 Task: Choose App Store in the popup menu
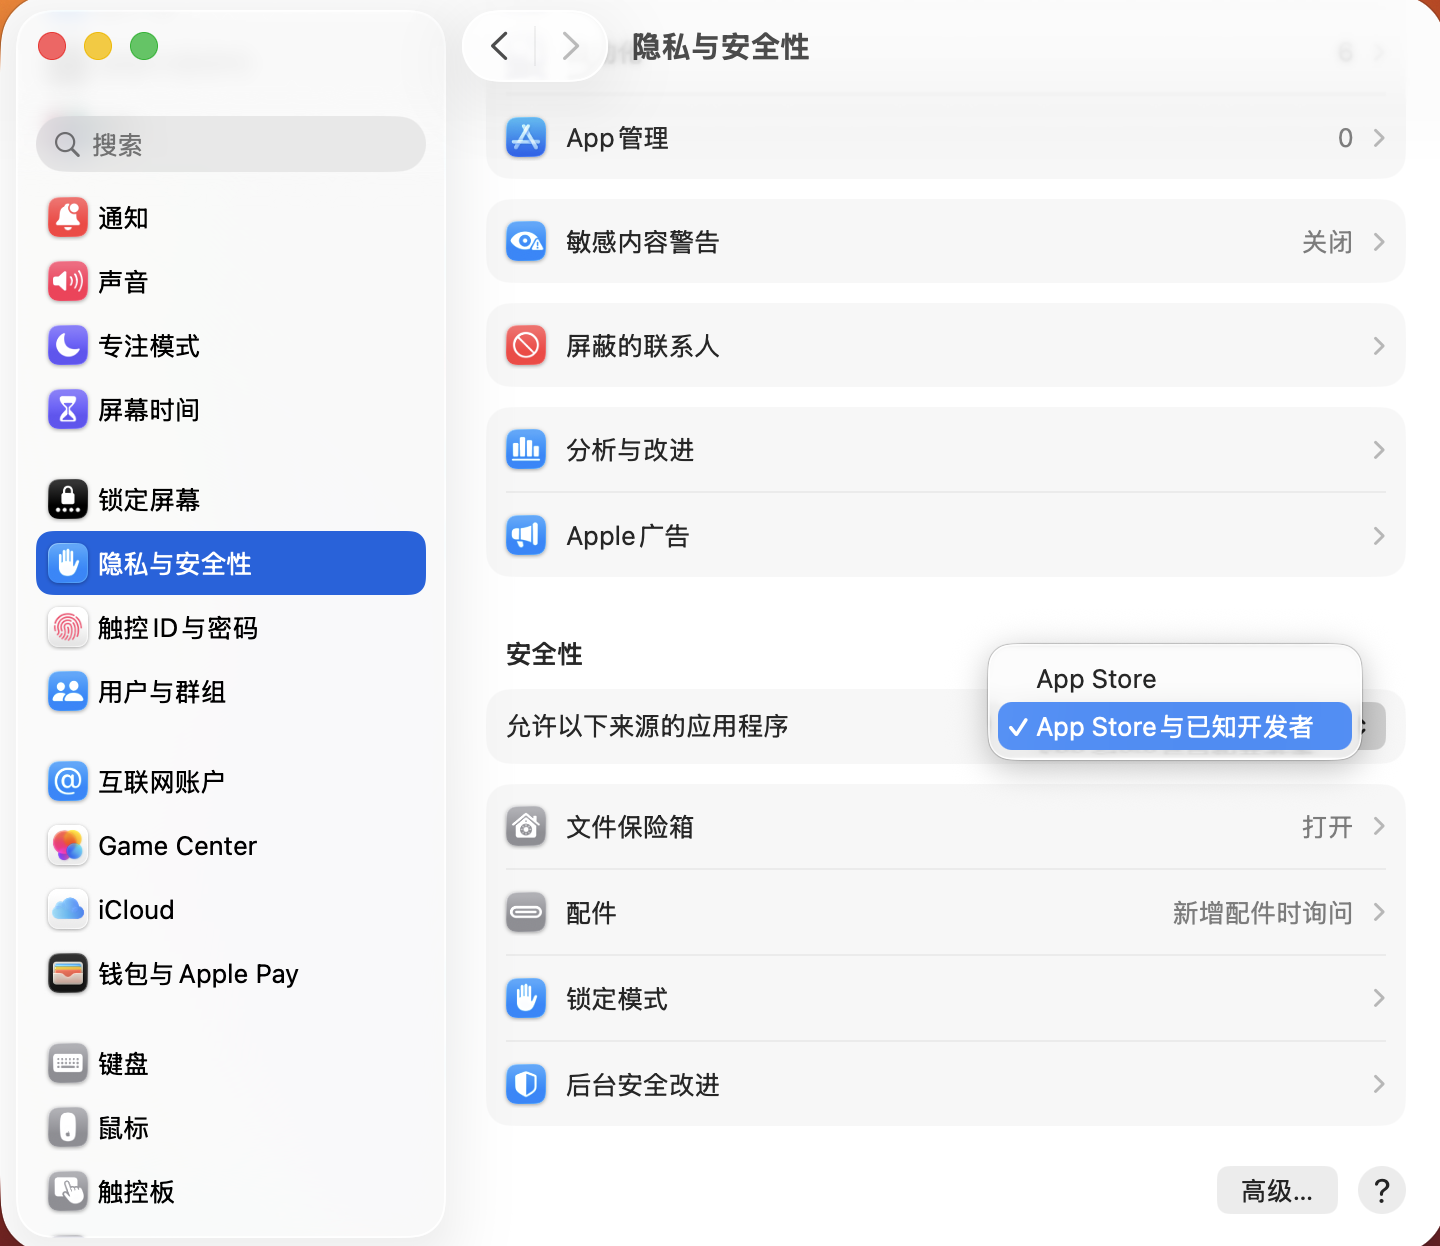click(x=1175, y=680)
